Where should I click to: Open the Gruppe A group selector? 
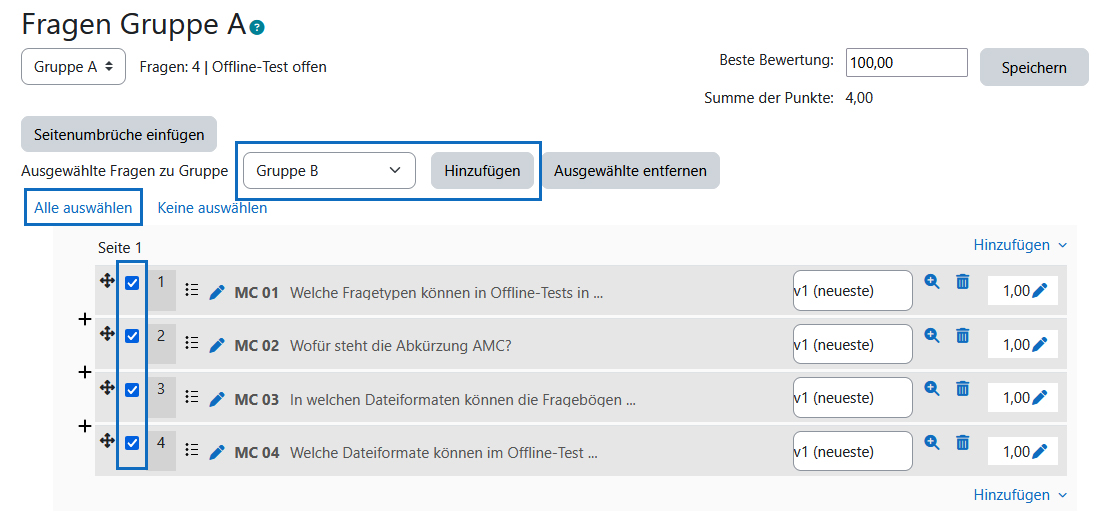pyautogui.click(x=73, y=67)
